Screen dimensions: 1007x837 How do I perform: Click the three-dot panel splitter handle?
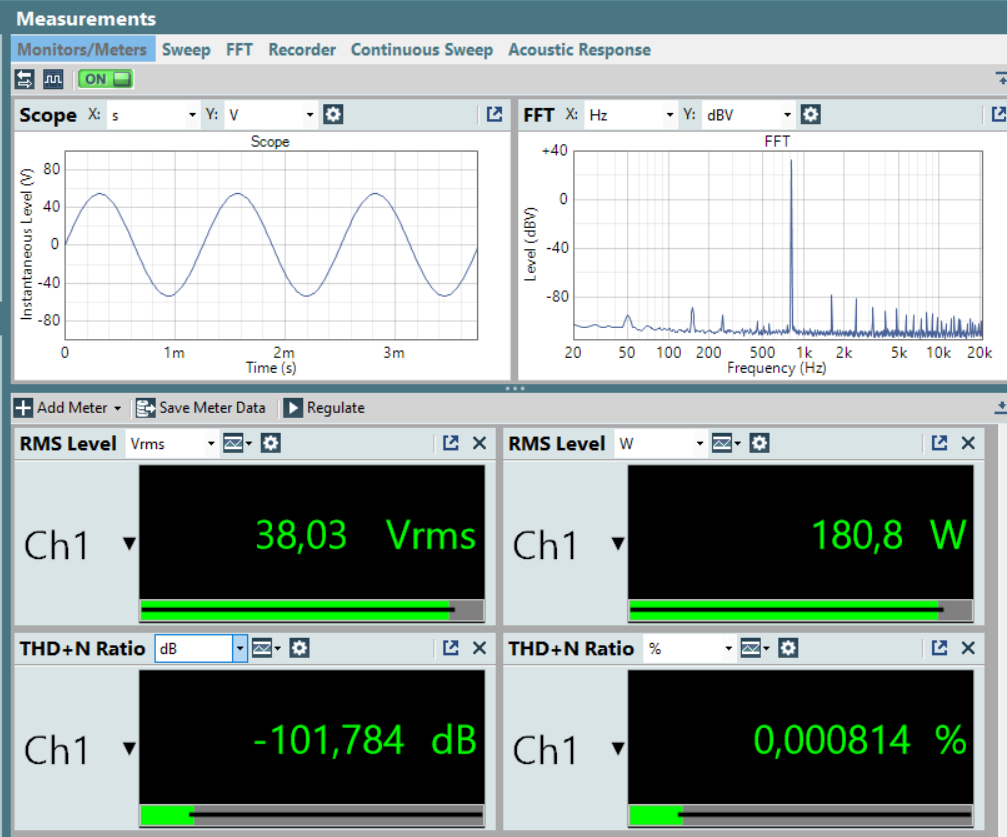coord(515,389)
